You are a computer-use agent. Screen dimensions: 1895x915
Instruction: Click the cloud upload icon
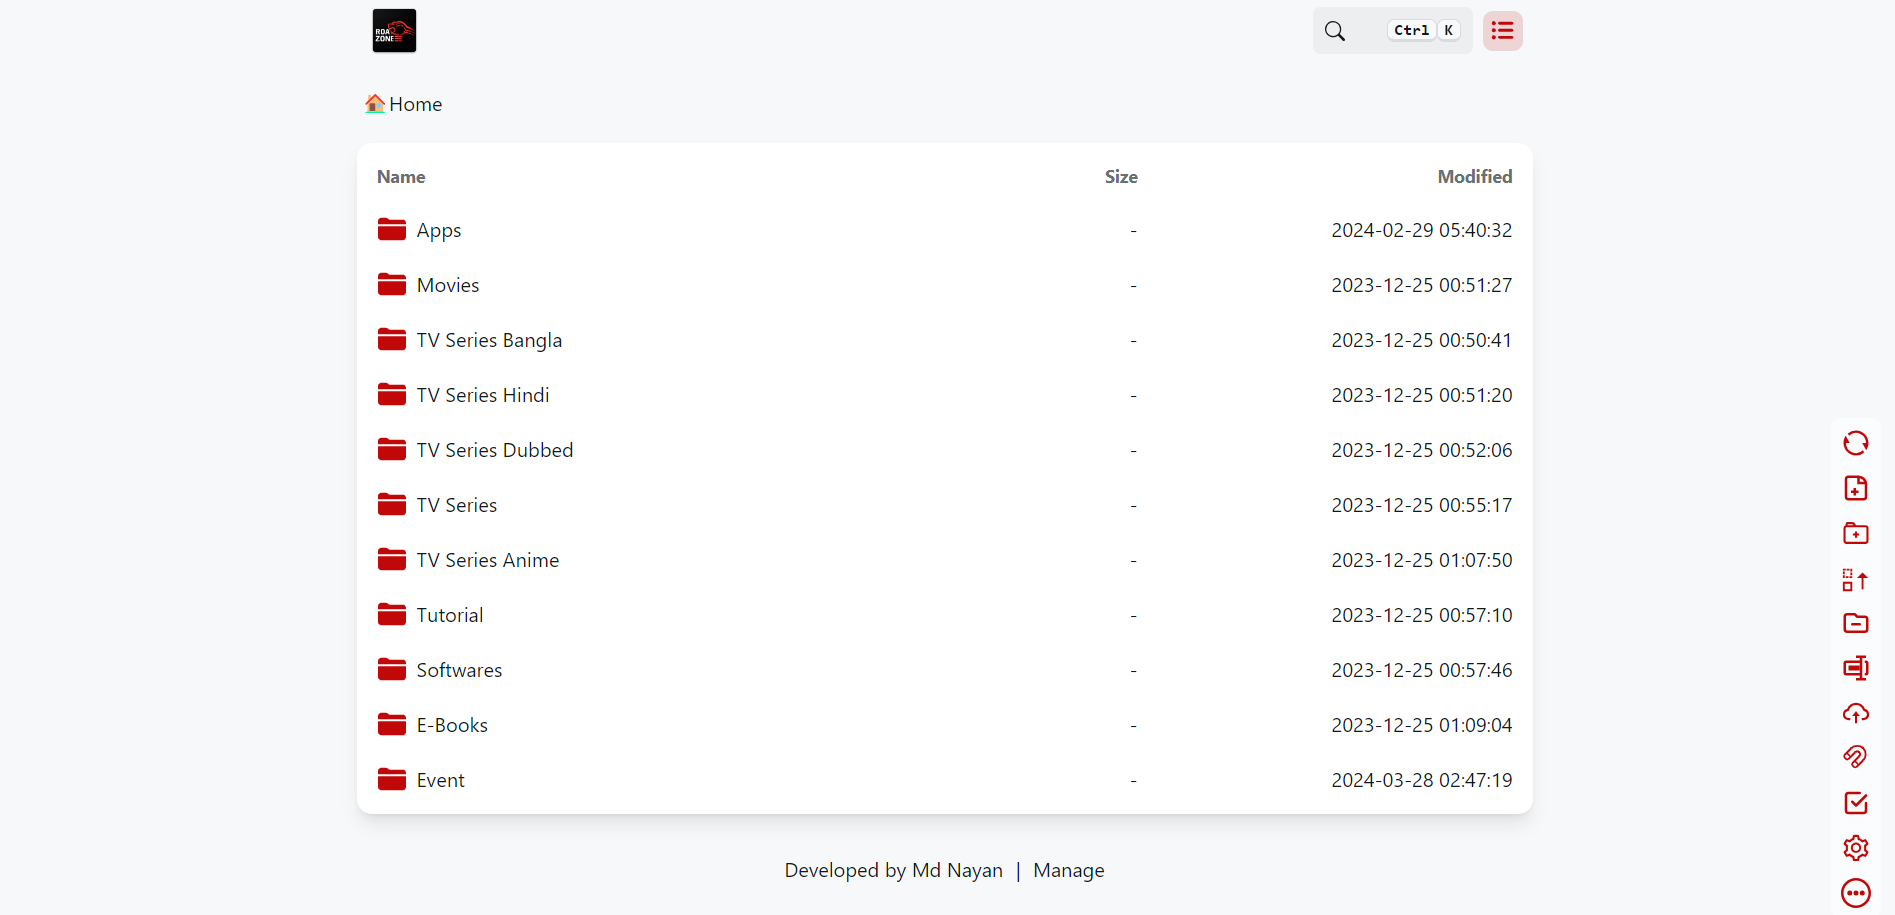[1855, 713]
